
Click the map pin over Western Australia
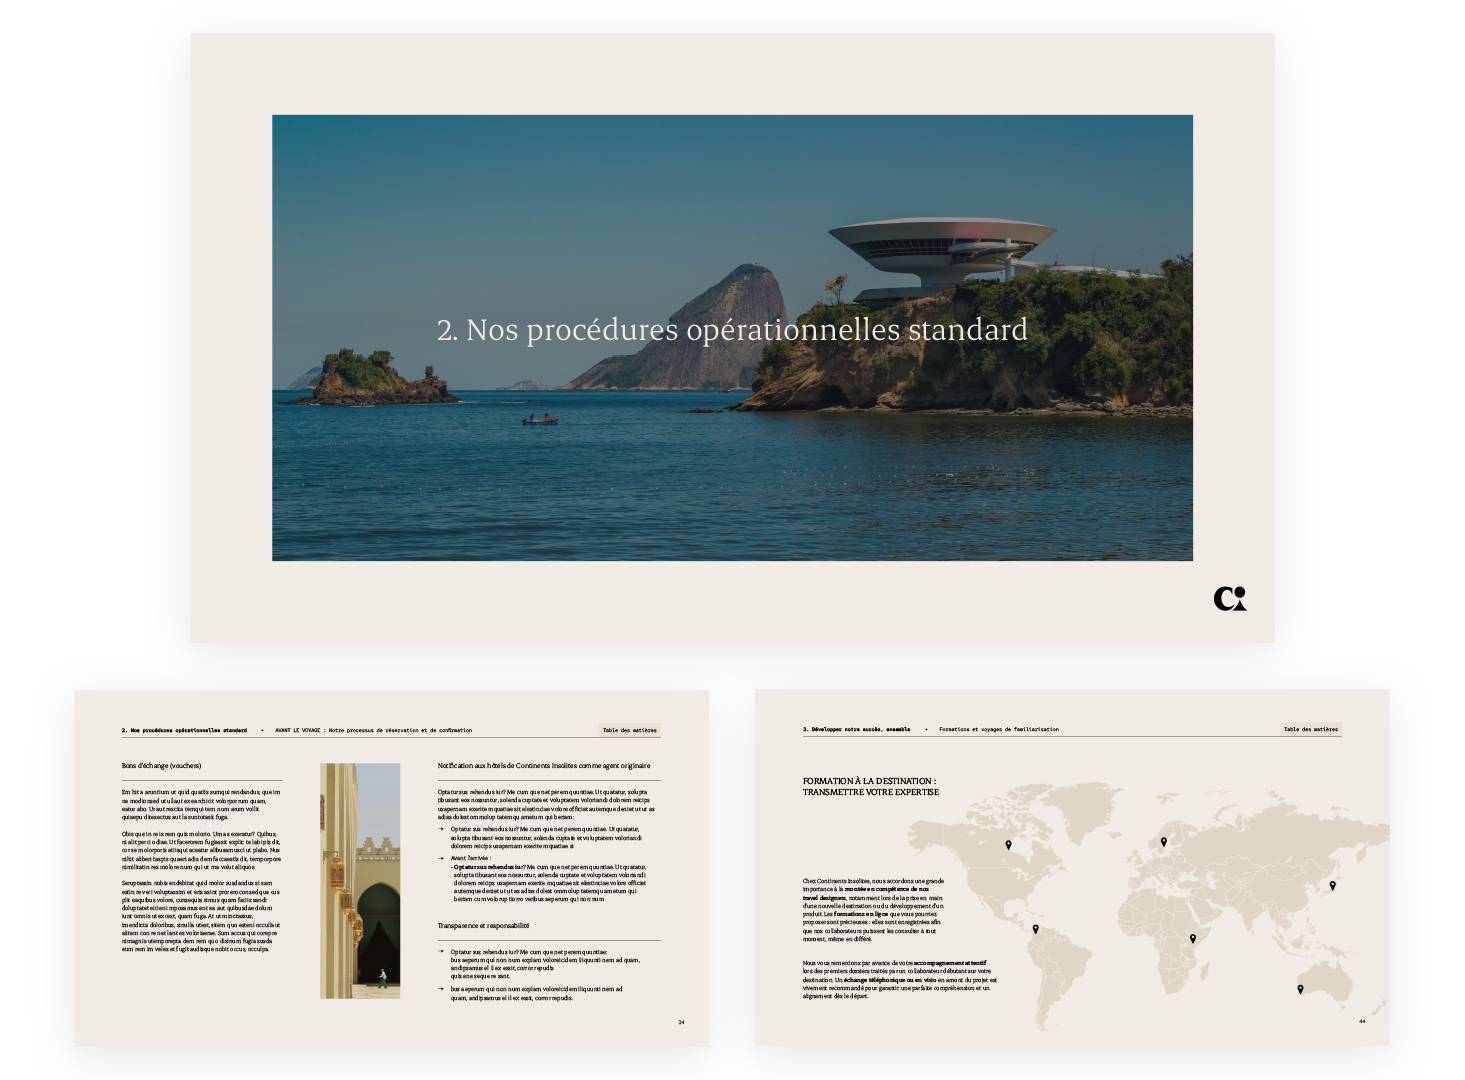(x=1300, y=989)
